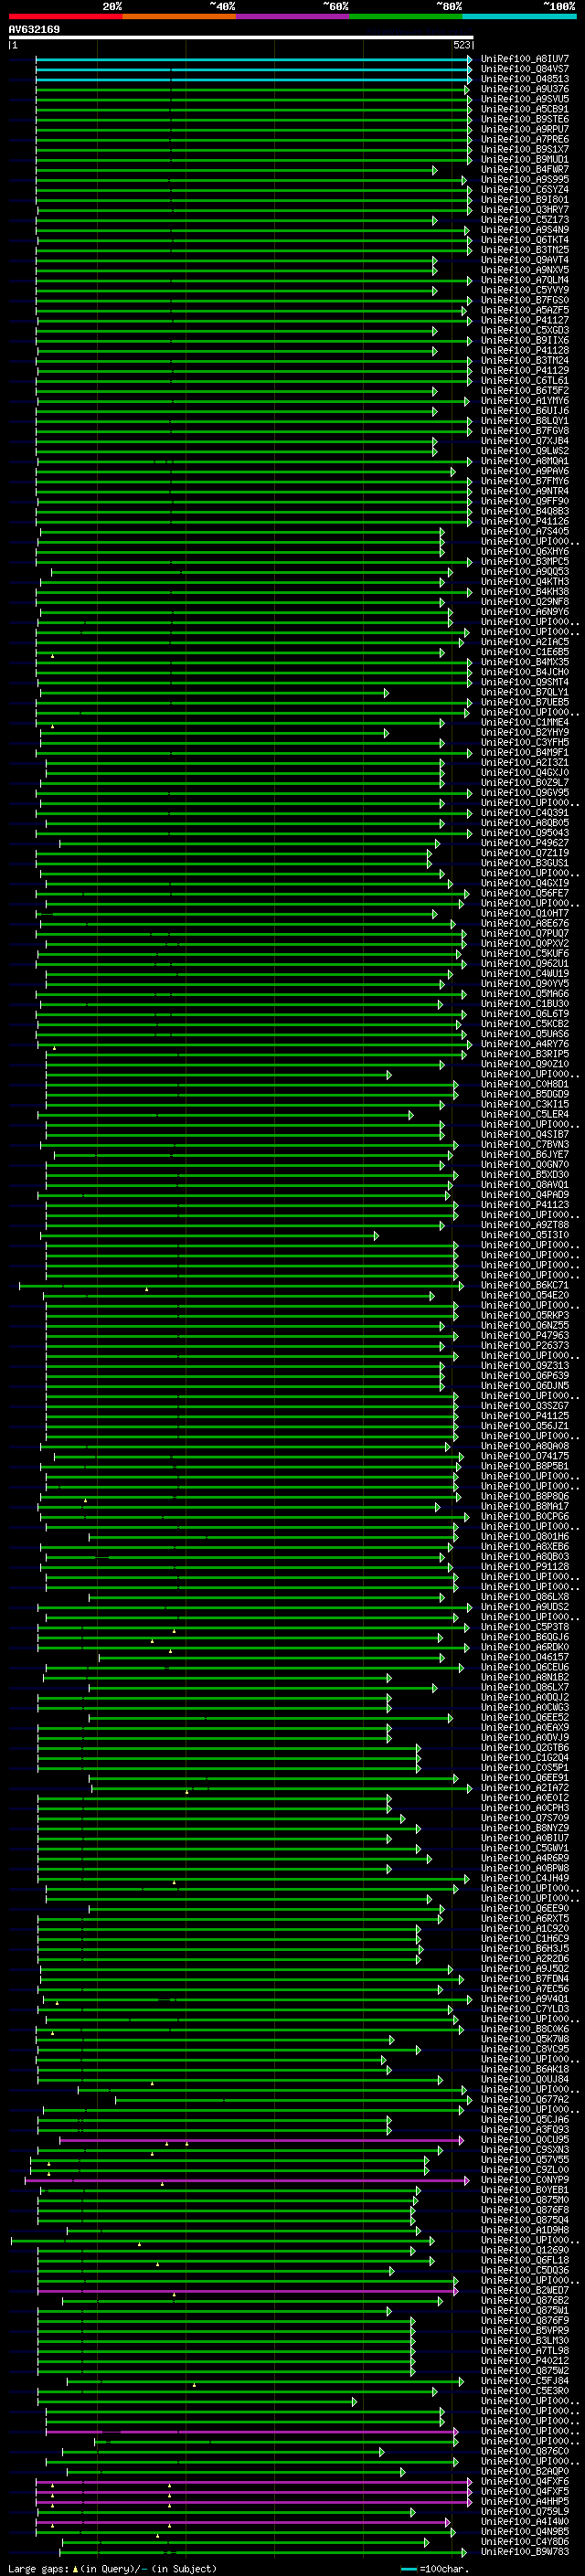Select the purple ~60% identity legend segment
The width and height of the screenshot is (585, 2576).
point(293,16)
